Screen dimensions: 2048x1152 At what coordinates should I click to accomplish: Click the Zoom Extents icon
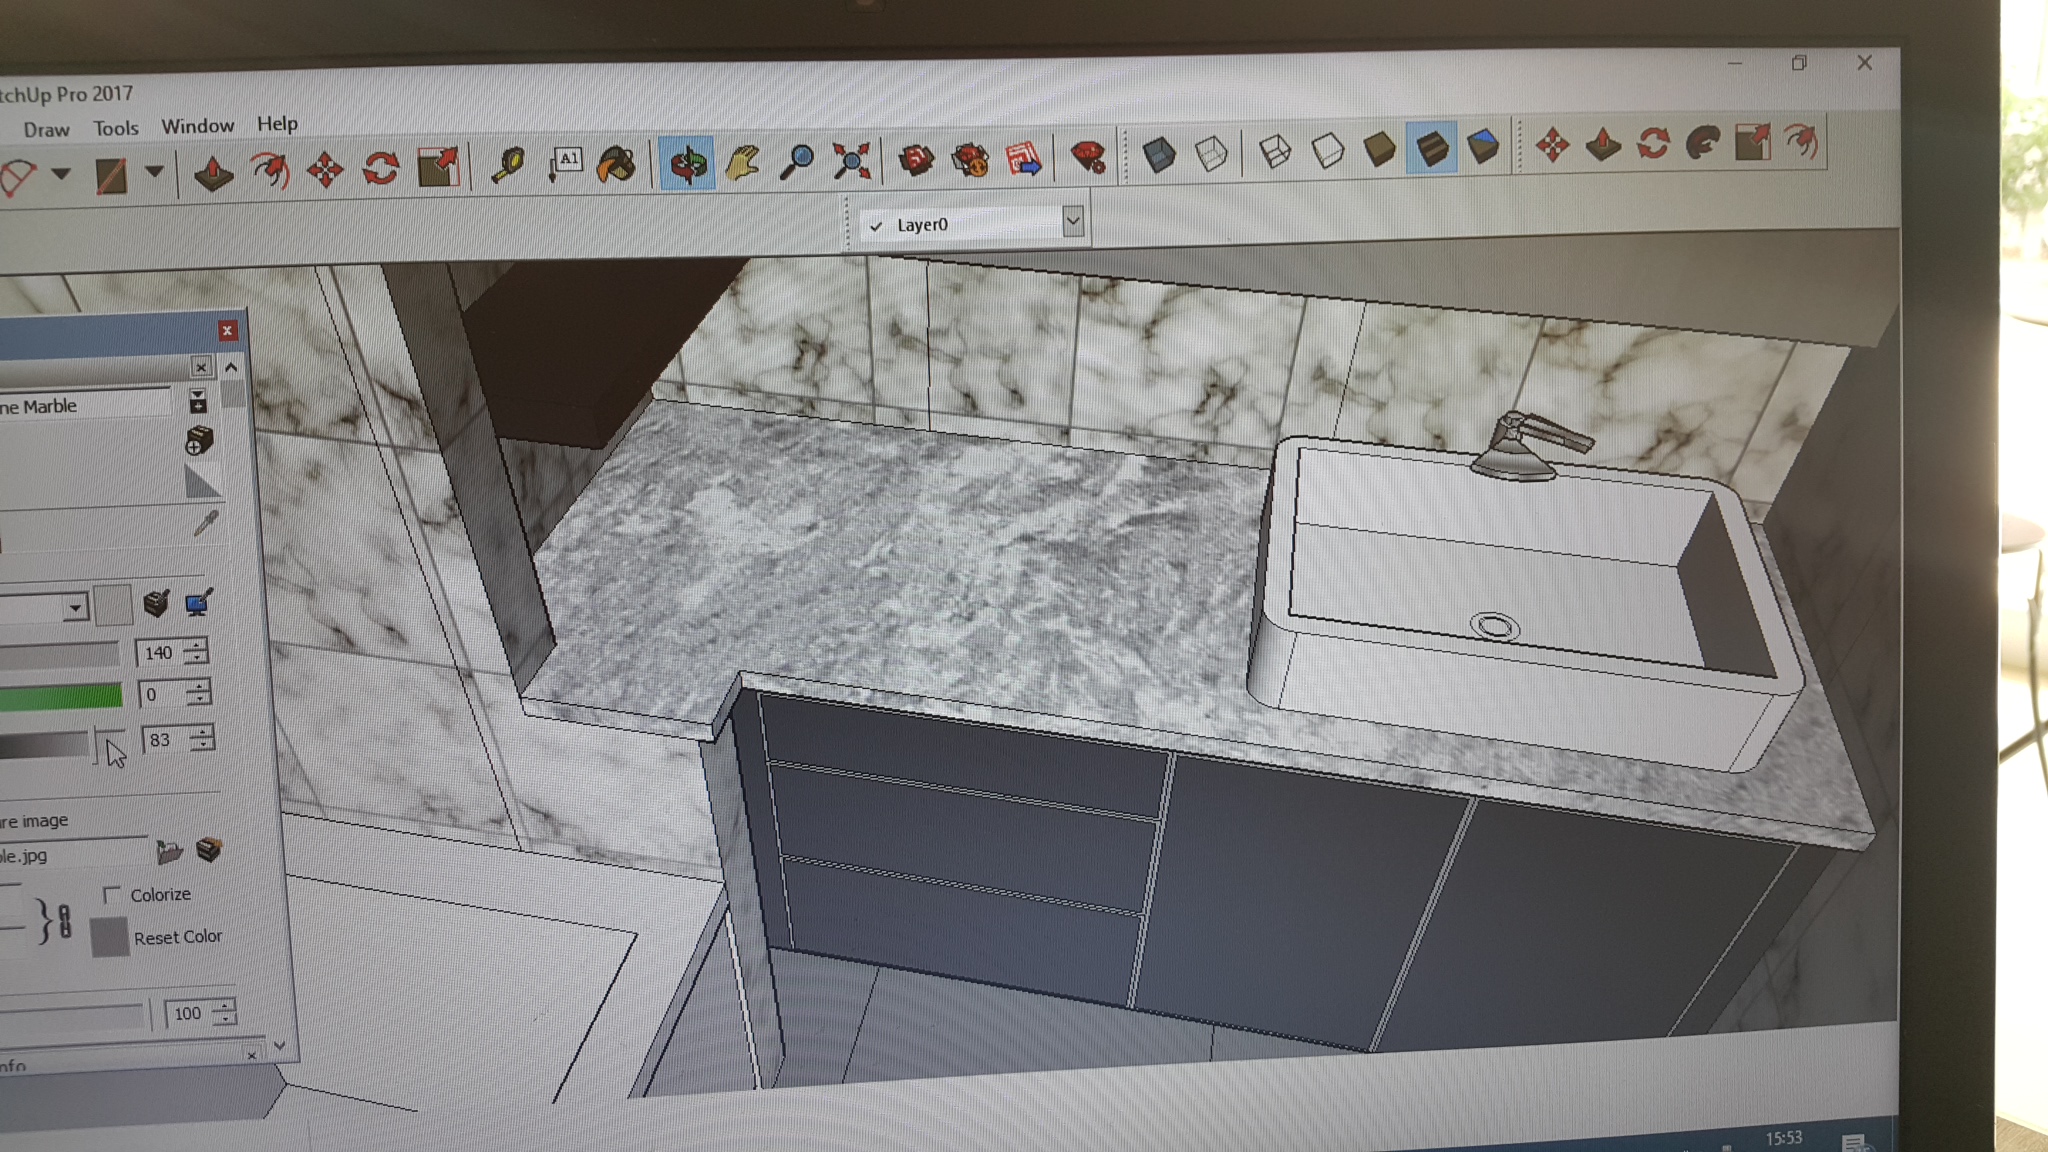coord(851,160)
